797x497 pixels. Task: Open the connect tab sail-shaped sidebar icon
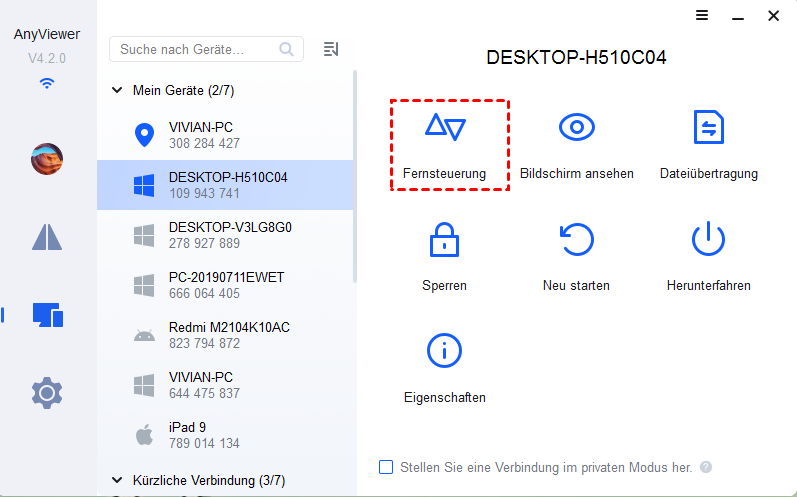[47, 237]
